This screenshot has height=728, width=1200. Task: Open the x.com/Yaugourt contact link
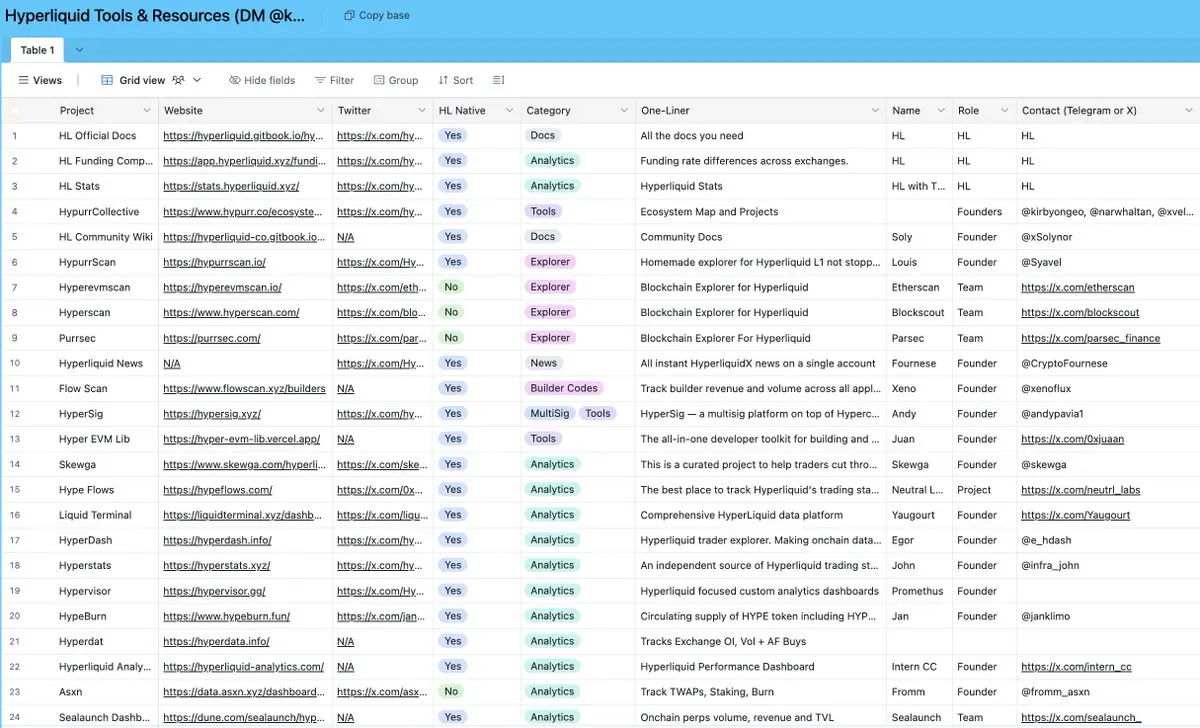1076,515
